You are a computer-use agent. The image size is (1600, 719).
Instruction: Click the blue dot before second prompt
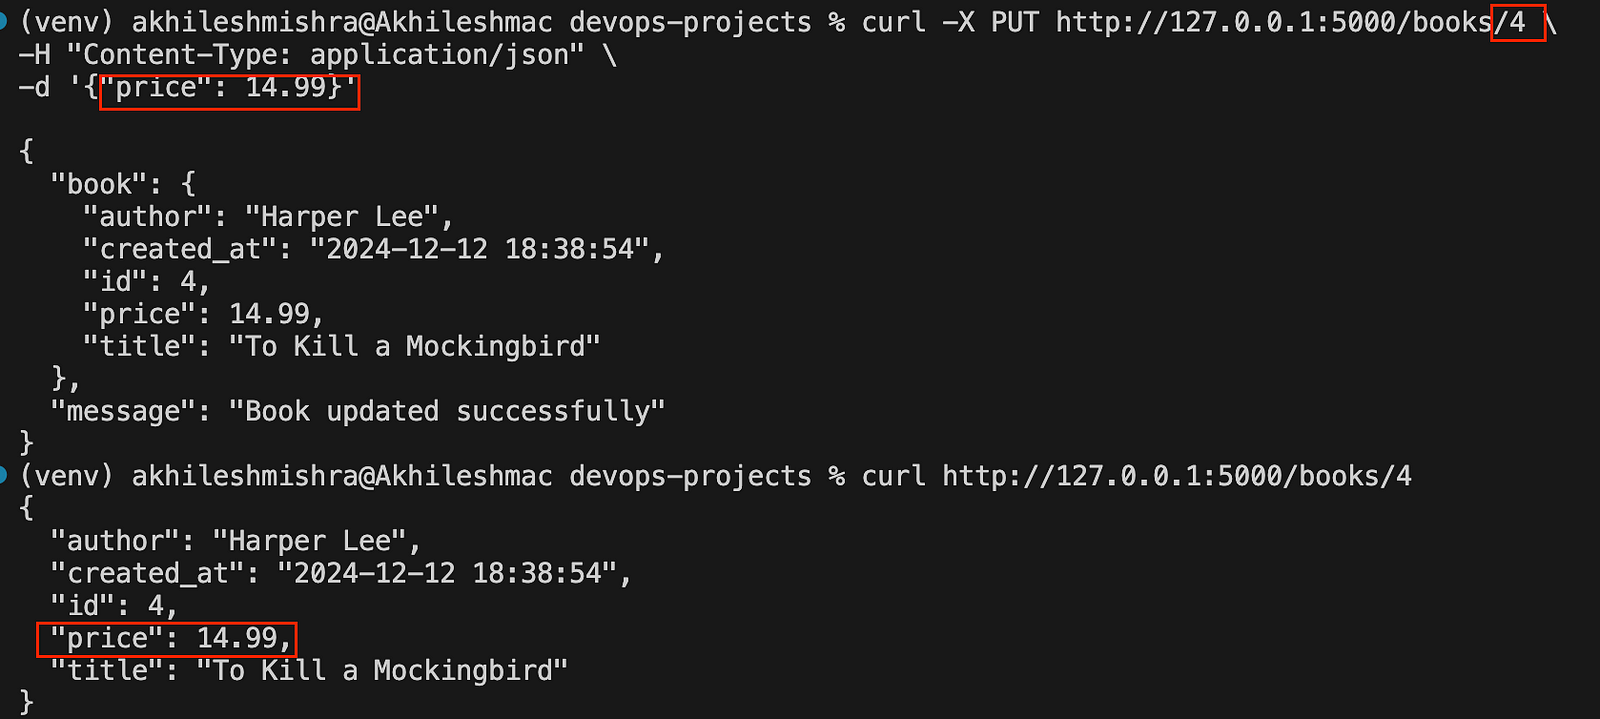(x=3, y=475)
